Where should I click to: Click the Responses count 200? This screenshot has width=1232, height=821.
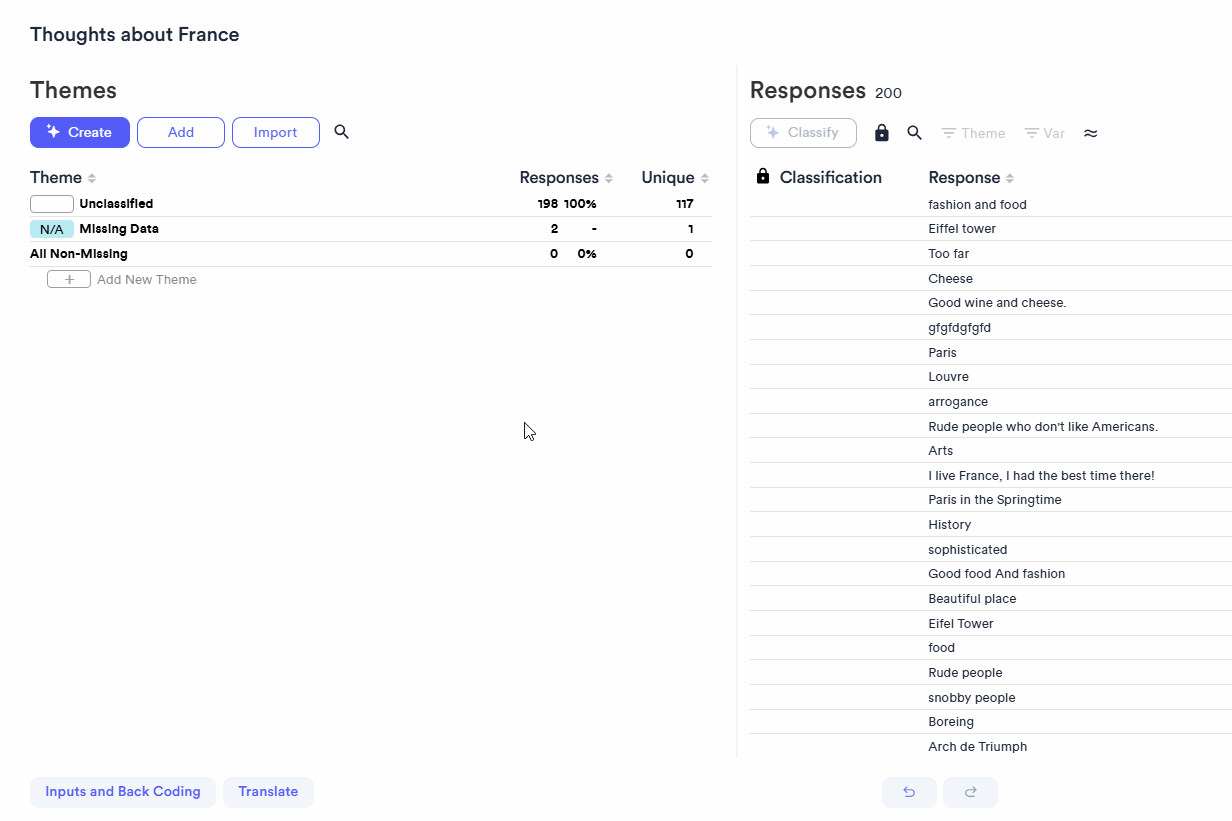point(888,93)
